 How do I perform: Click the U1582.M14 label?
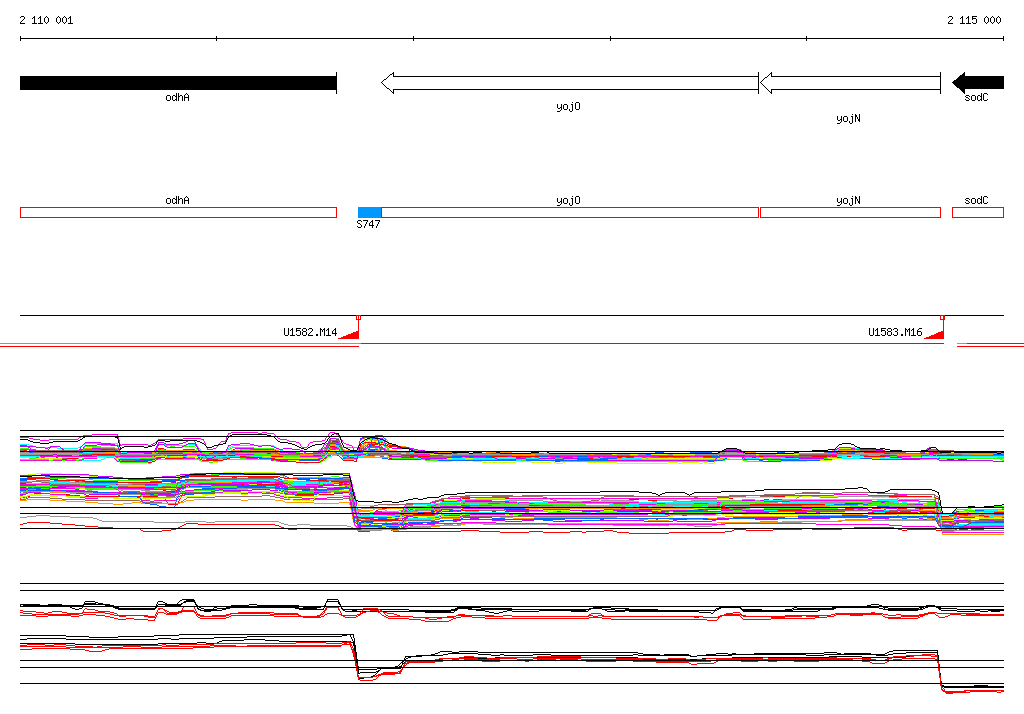[310, 332]
